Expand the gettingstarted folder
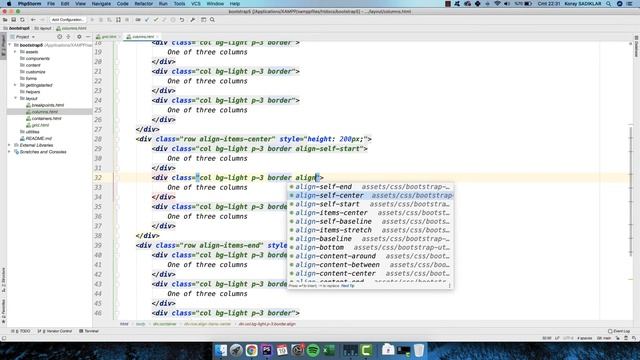The width and height of the screenshot is (640, 360). coord(16,85)
